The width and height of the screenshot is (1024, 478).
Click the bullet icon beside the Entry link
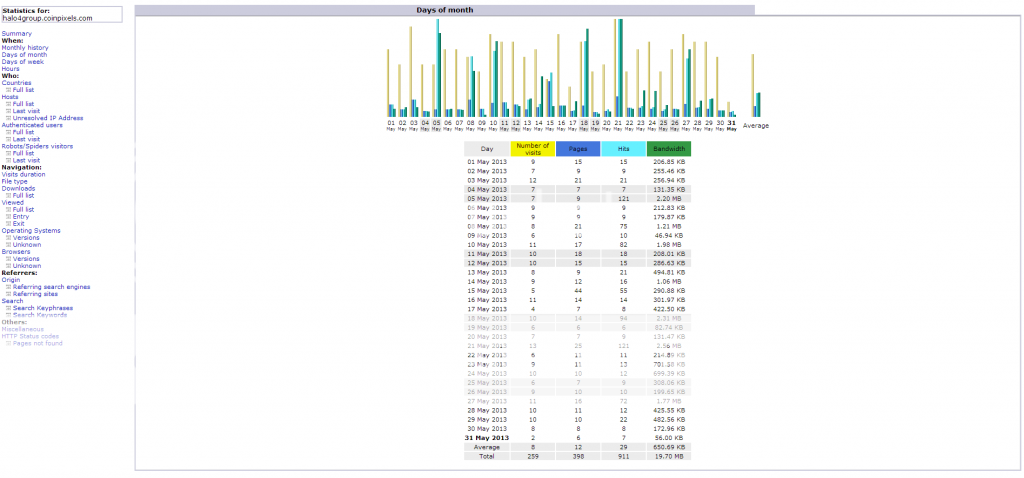(8, 216)
